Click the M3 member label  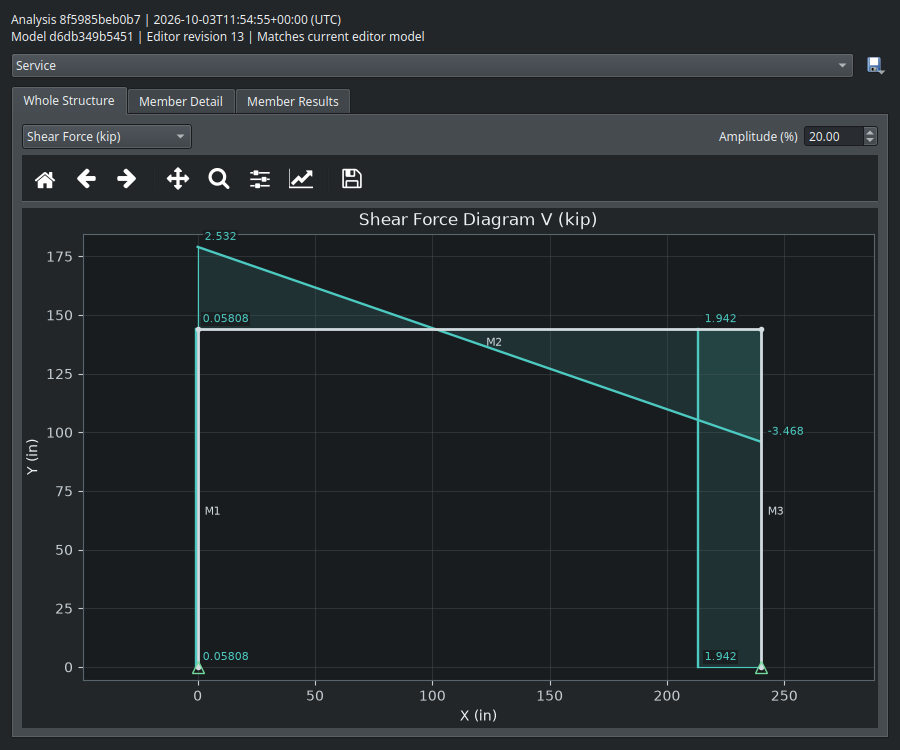click(x=775, y=511)
